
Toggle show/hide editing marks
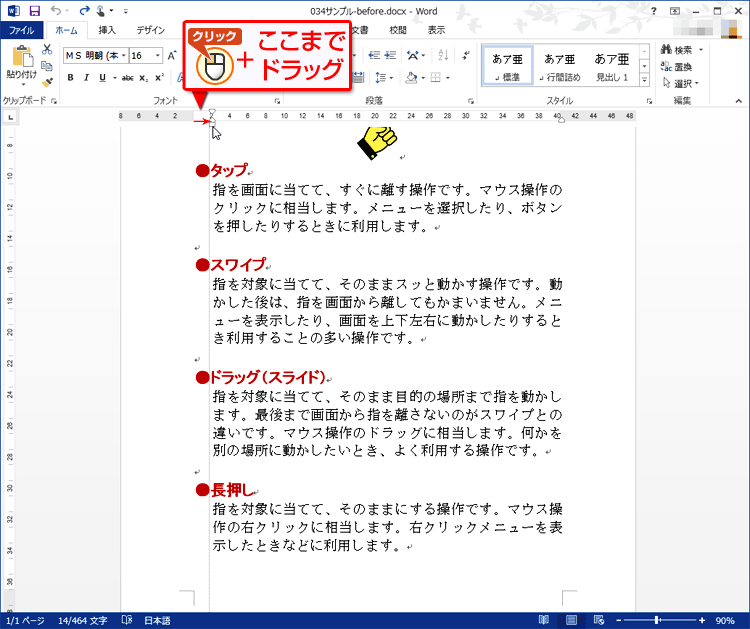tap(465, 55)
